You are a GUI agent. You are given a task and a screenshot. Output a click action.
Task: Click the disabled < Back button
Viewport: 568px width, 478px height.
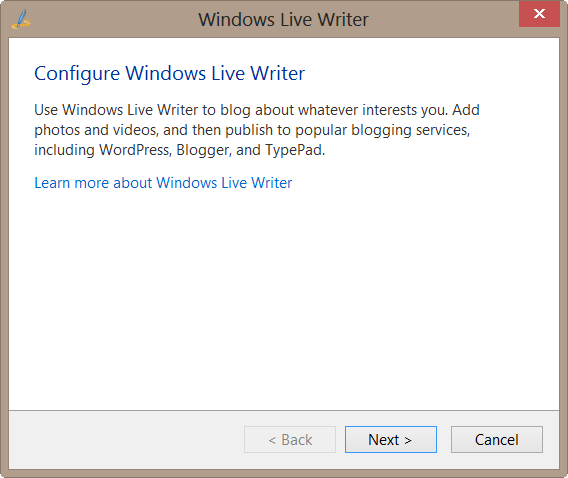coord(290,439)
